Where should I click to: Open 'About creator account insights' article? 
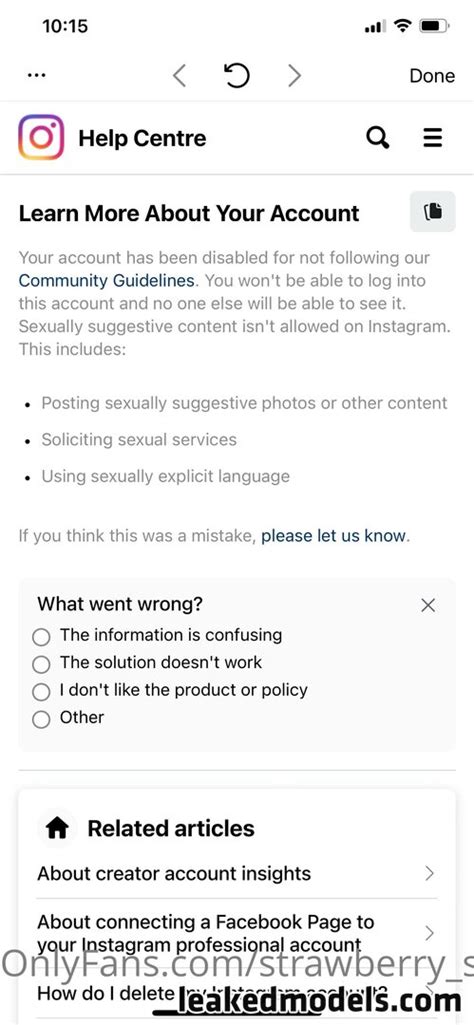[174, 873]
